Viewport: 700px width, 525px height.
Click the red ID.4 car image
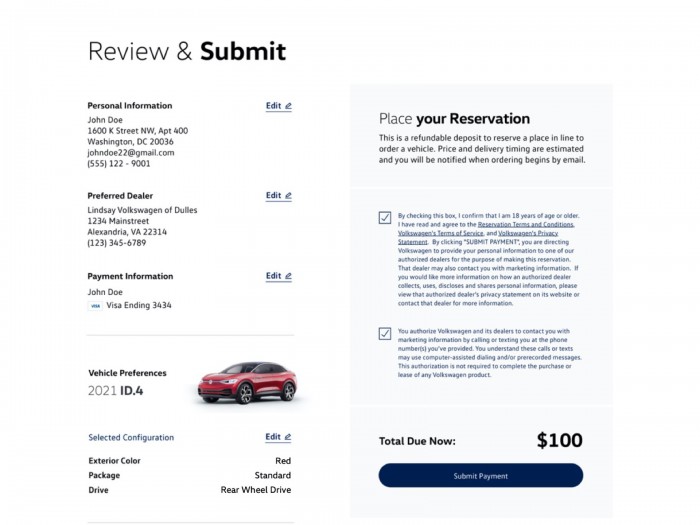[x=247, y=382]
